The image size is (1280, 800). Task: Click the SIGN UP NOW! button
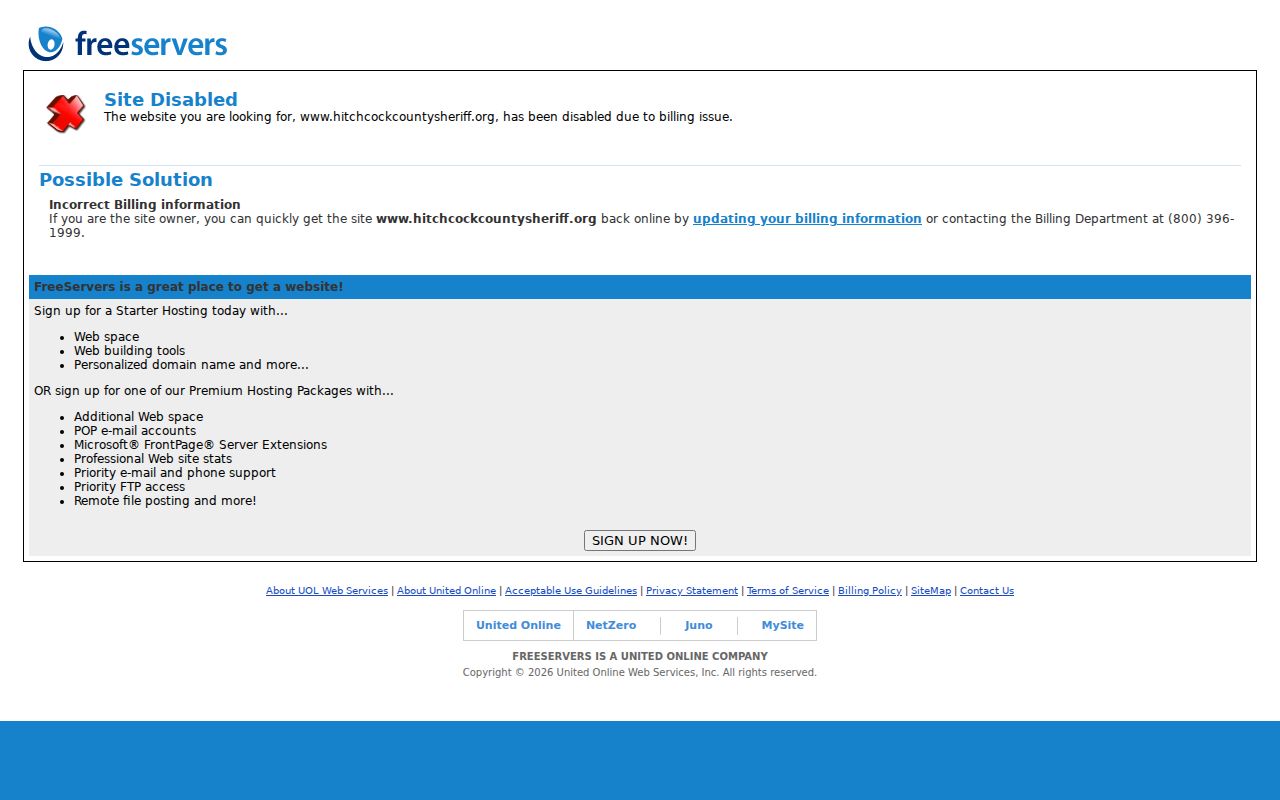click(640, 541)
